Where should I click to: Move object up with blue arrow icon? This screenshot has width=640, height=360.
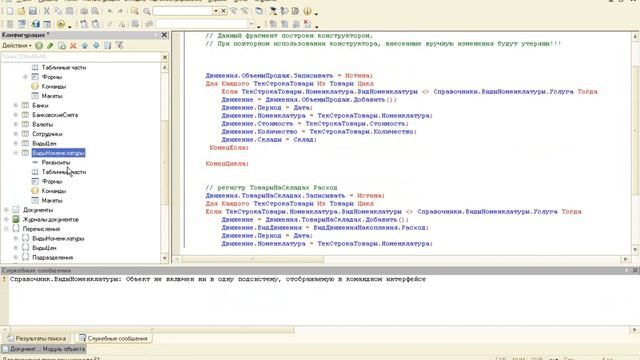tap(84, 46)
